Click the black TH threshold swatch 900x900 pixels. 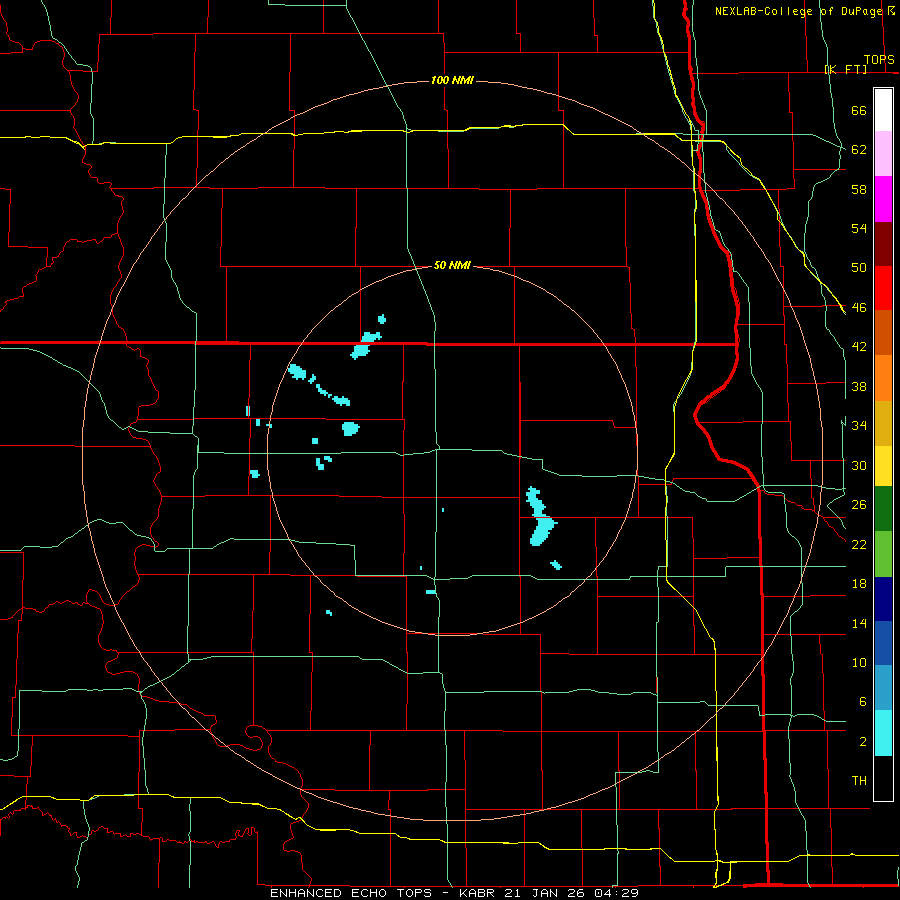883,778
